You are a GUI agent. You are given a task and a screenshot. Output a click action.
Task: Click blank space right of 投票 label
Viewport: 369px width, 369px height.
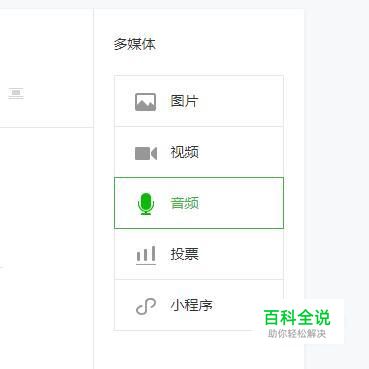pos(240,254)
